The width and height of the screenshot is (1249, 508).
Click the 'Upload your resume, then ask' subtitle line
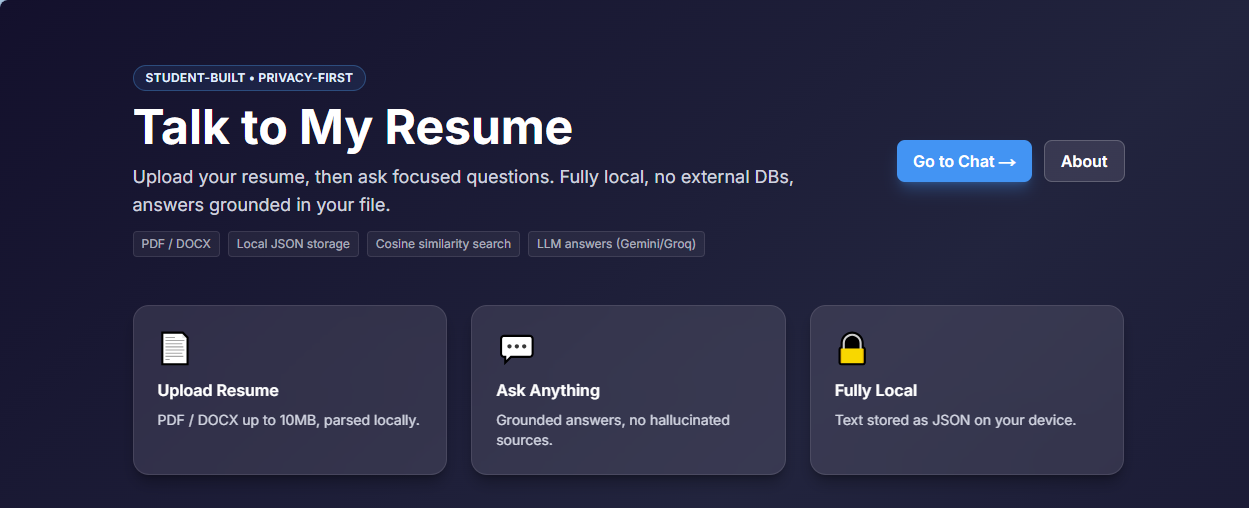[463, 177]
